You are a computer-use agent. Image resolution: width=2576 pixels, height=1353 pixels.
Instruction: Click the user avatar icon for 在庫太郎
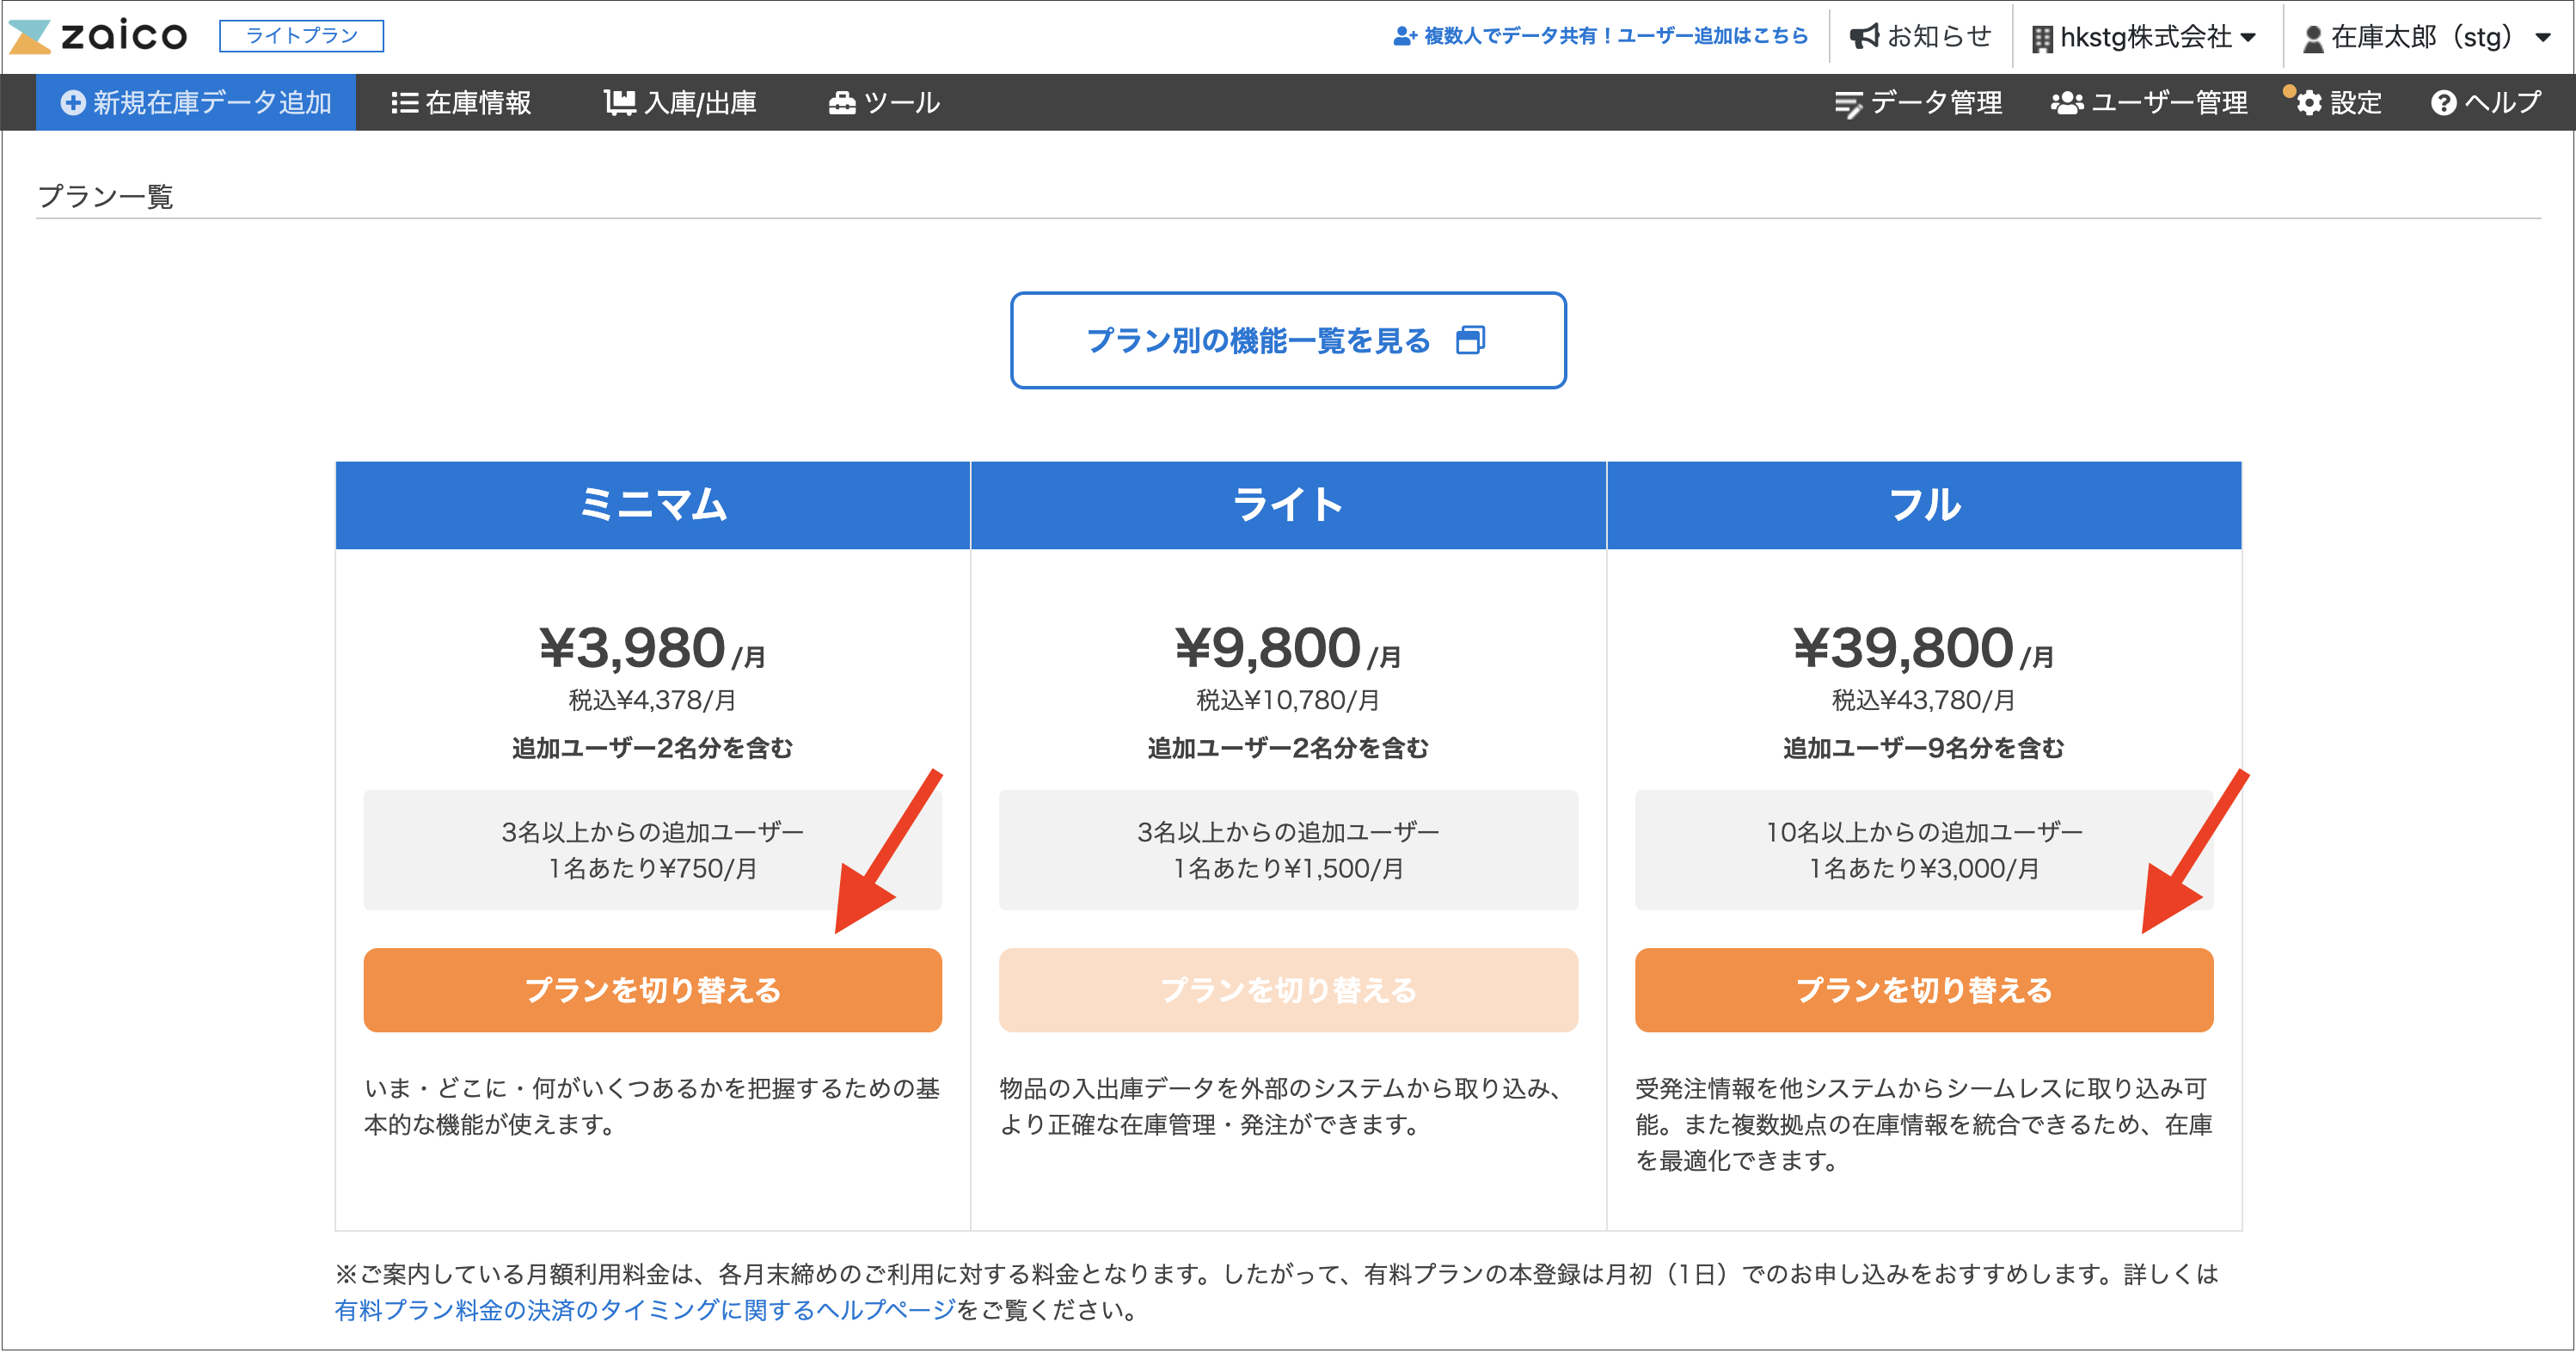pyautogui.click(x=2312, y=39)
